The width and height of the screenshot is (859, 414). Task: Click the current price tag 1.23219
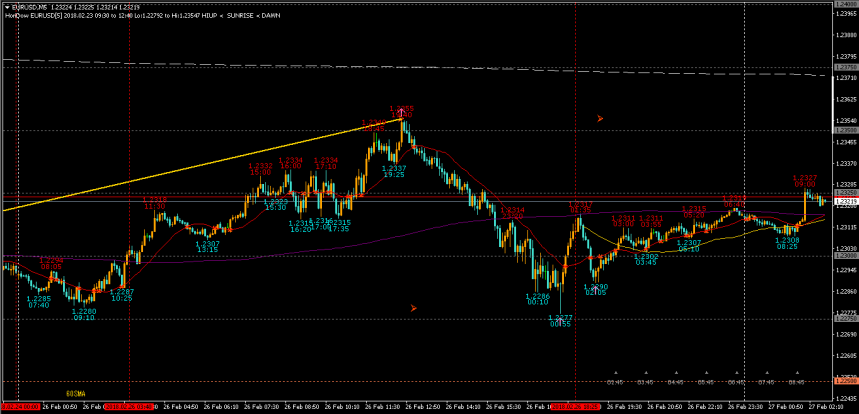pyautogui.click(x=845, y=202)
